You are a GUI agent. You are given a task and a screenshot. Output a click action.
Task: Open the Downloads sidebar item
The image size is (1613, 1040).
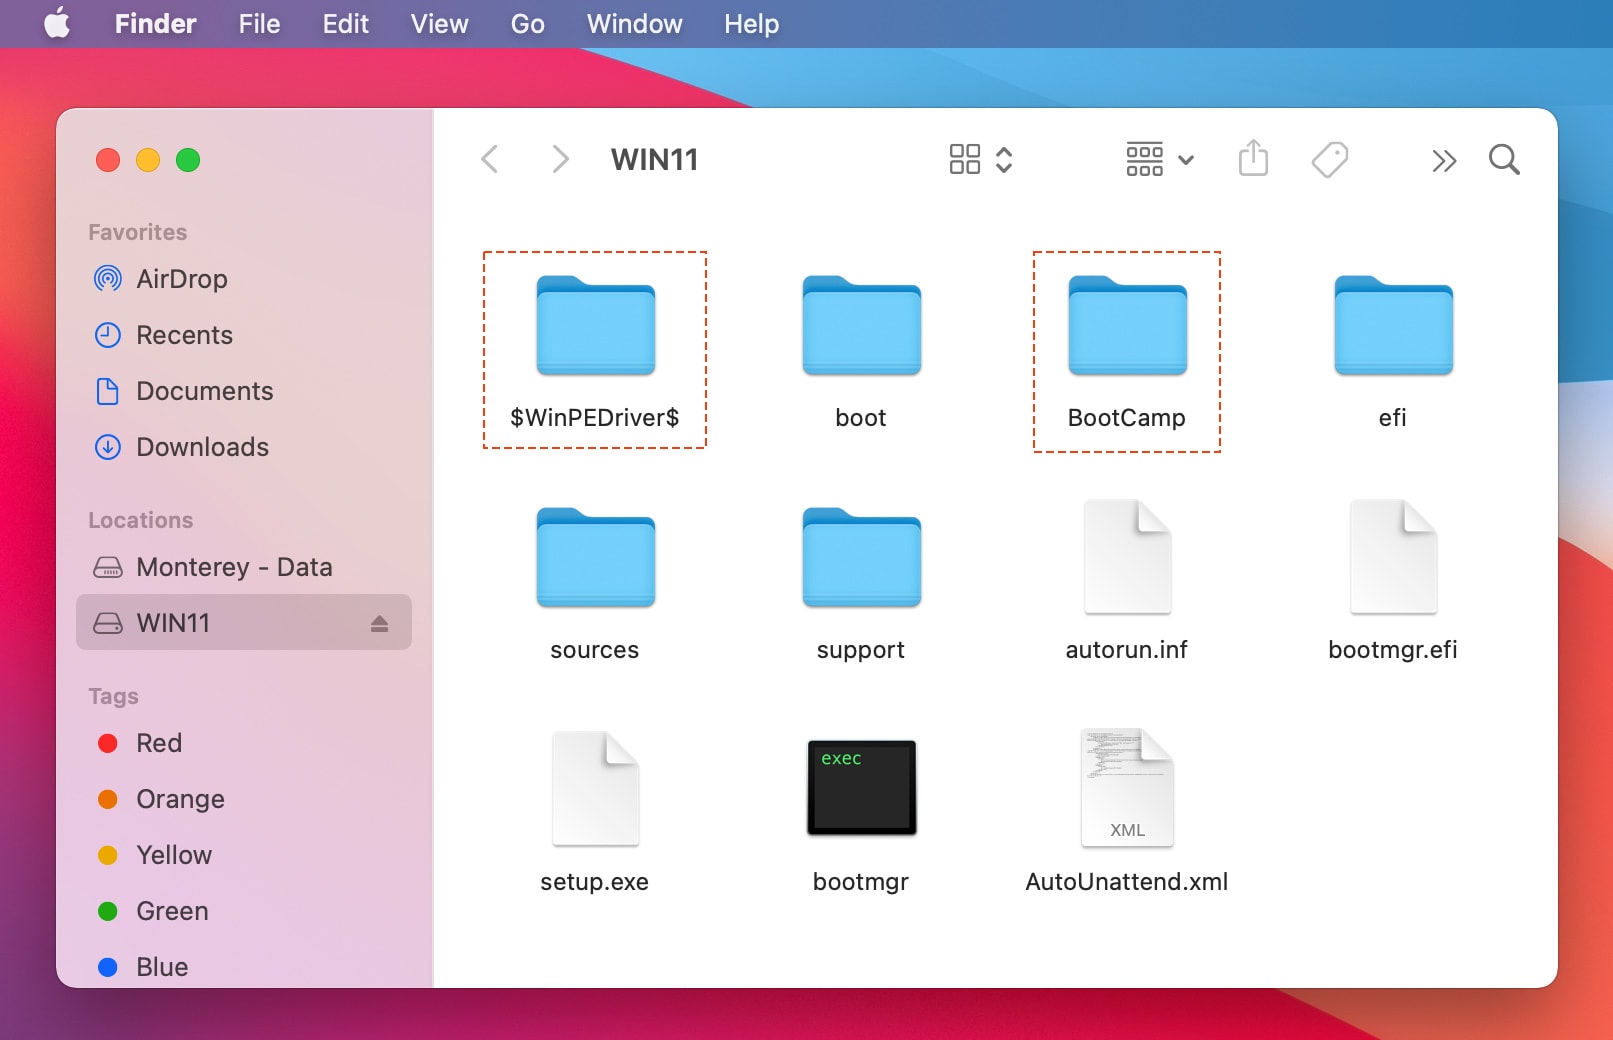click(x=201, y=447)
